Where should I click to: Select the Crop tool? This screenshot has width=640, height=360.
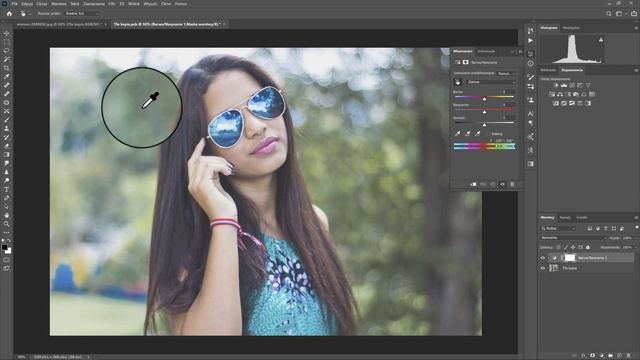tap(7, 68)
